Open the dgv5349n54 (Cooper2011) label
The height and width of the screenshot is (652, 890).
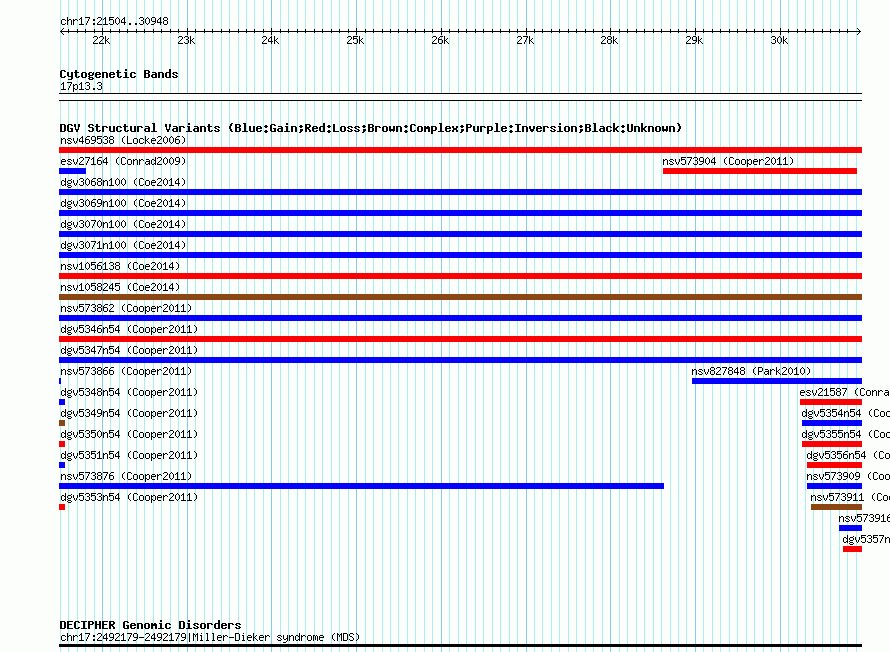[x=129, y=413]
